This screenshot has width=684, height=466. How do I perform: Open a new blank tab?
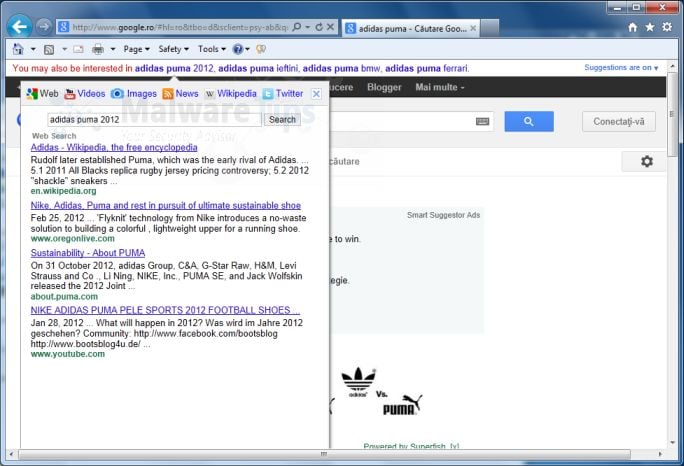point(489,28)
